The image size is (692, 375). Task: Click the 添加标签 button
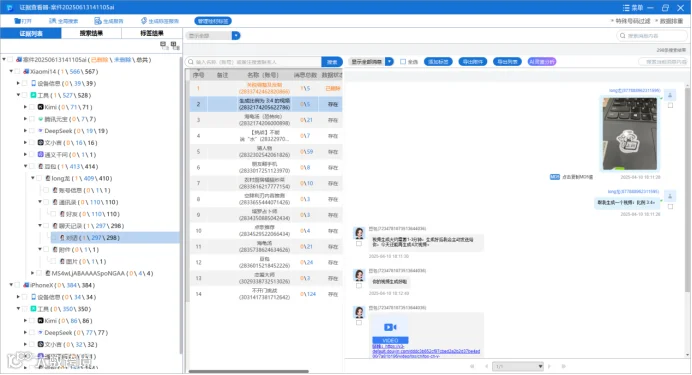[438, 62]
